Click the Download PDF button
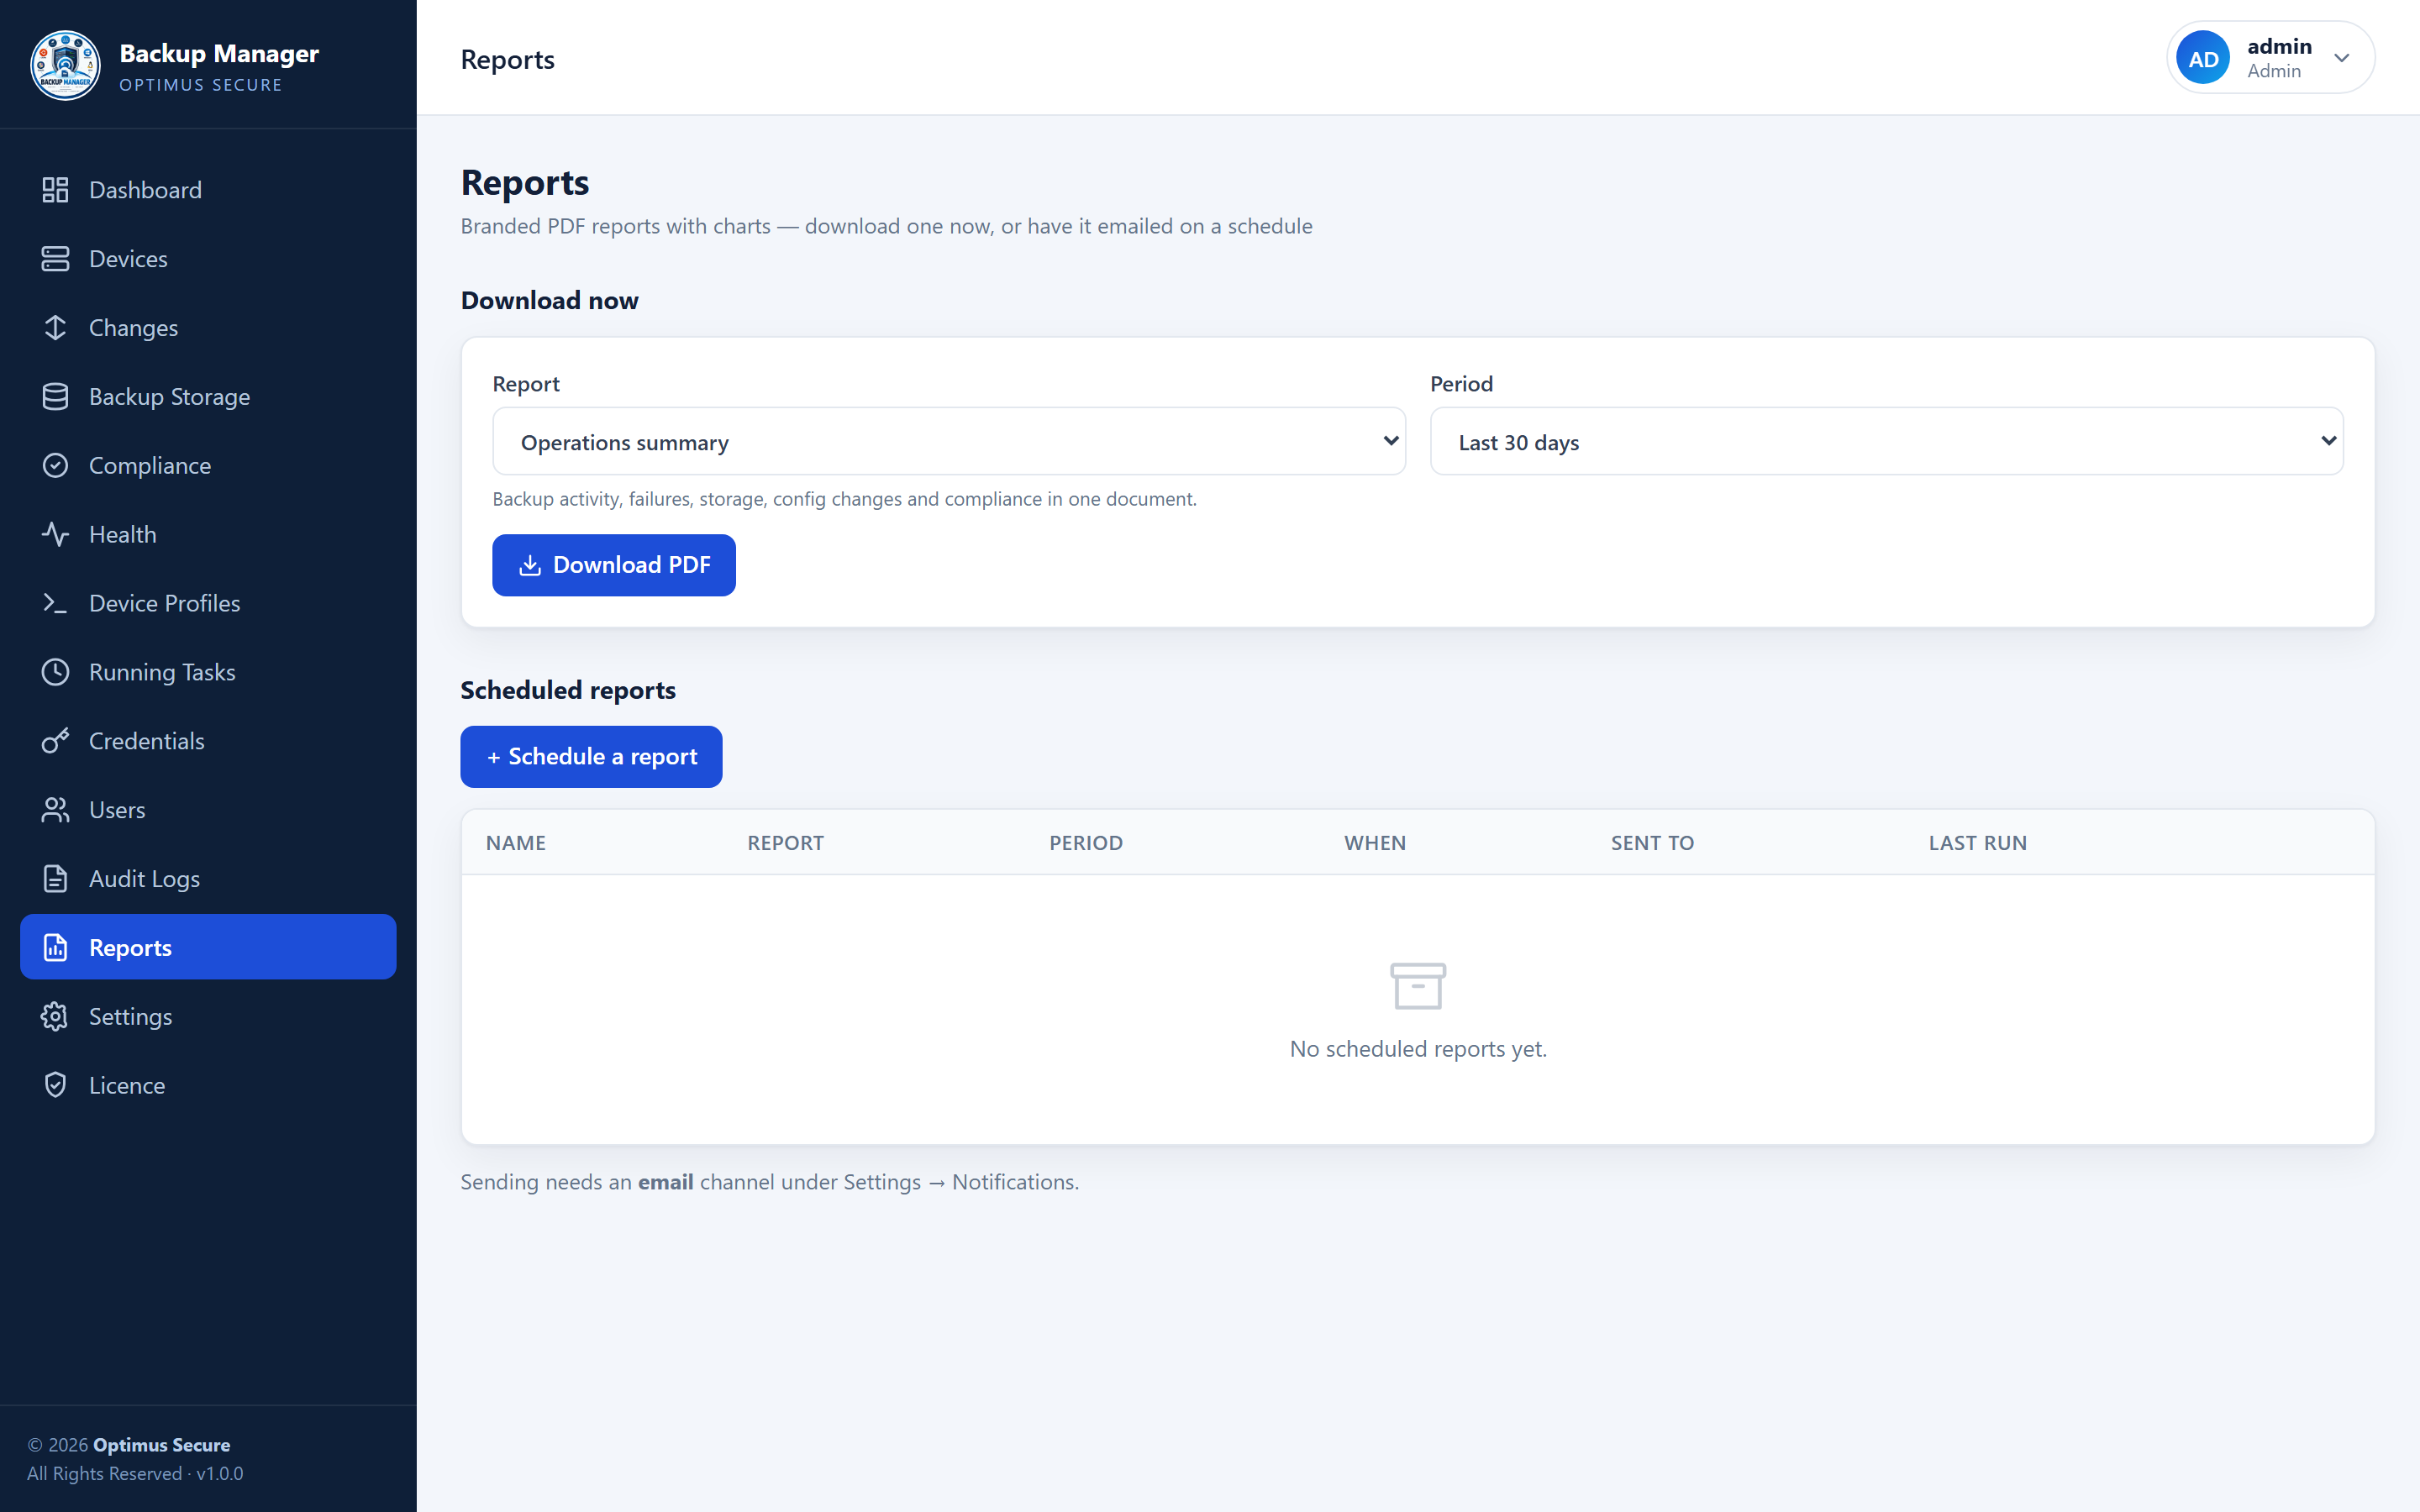Viewport: 2420px width, 1512px height. (614, 565)
